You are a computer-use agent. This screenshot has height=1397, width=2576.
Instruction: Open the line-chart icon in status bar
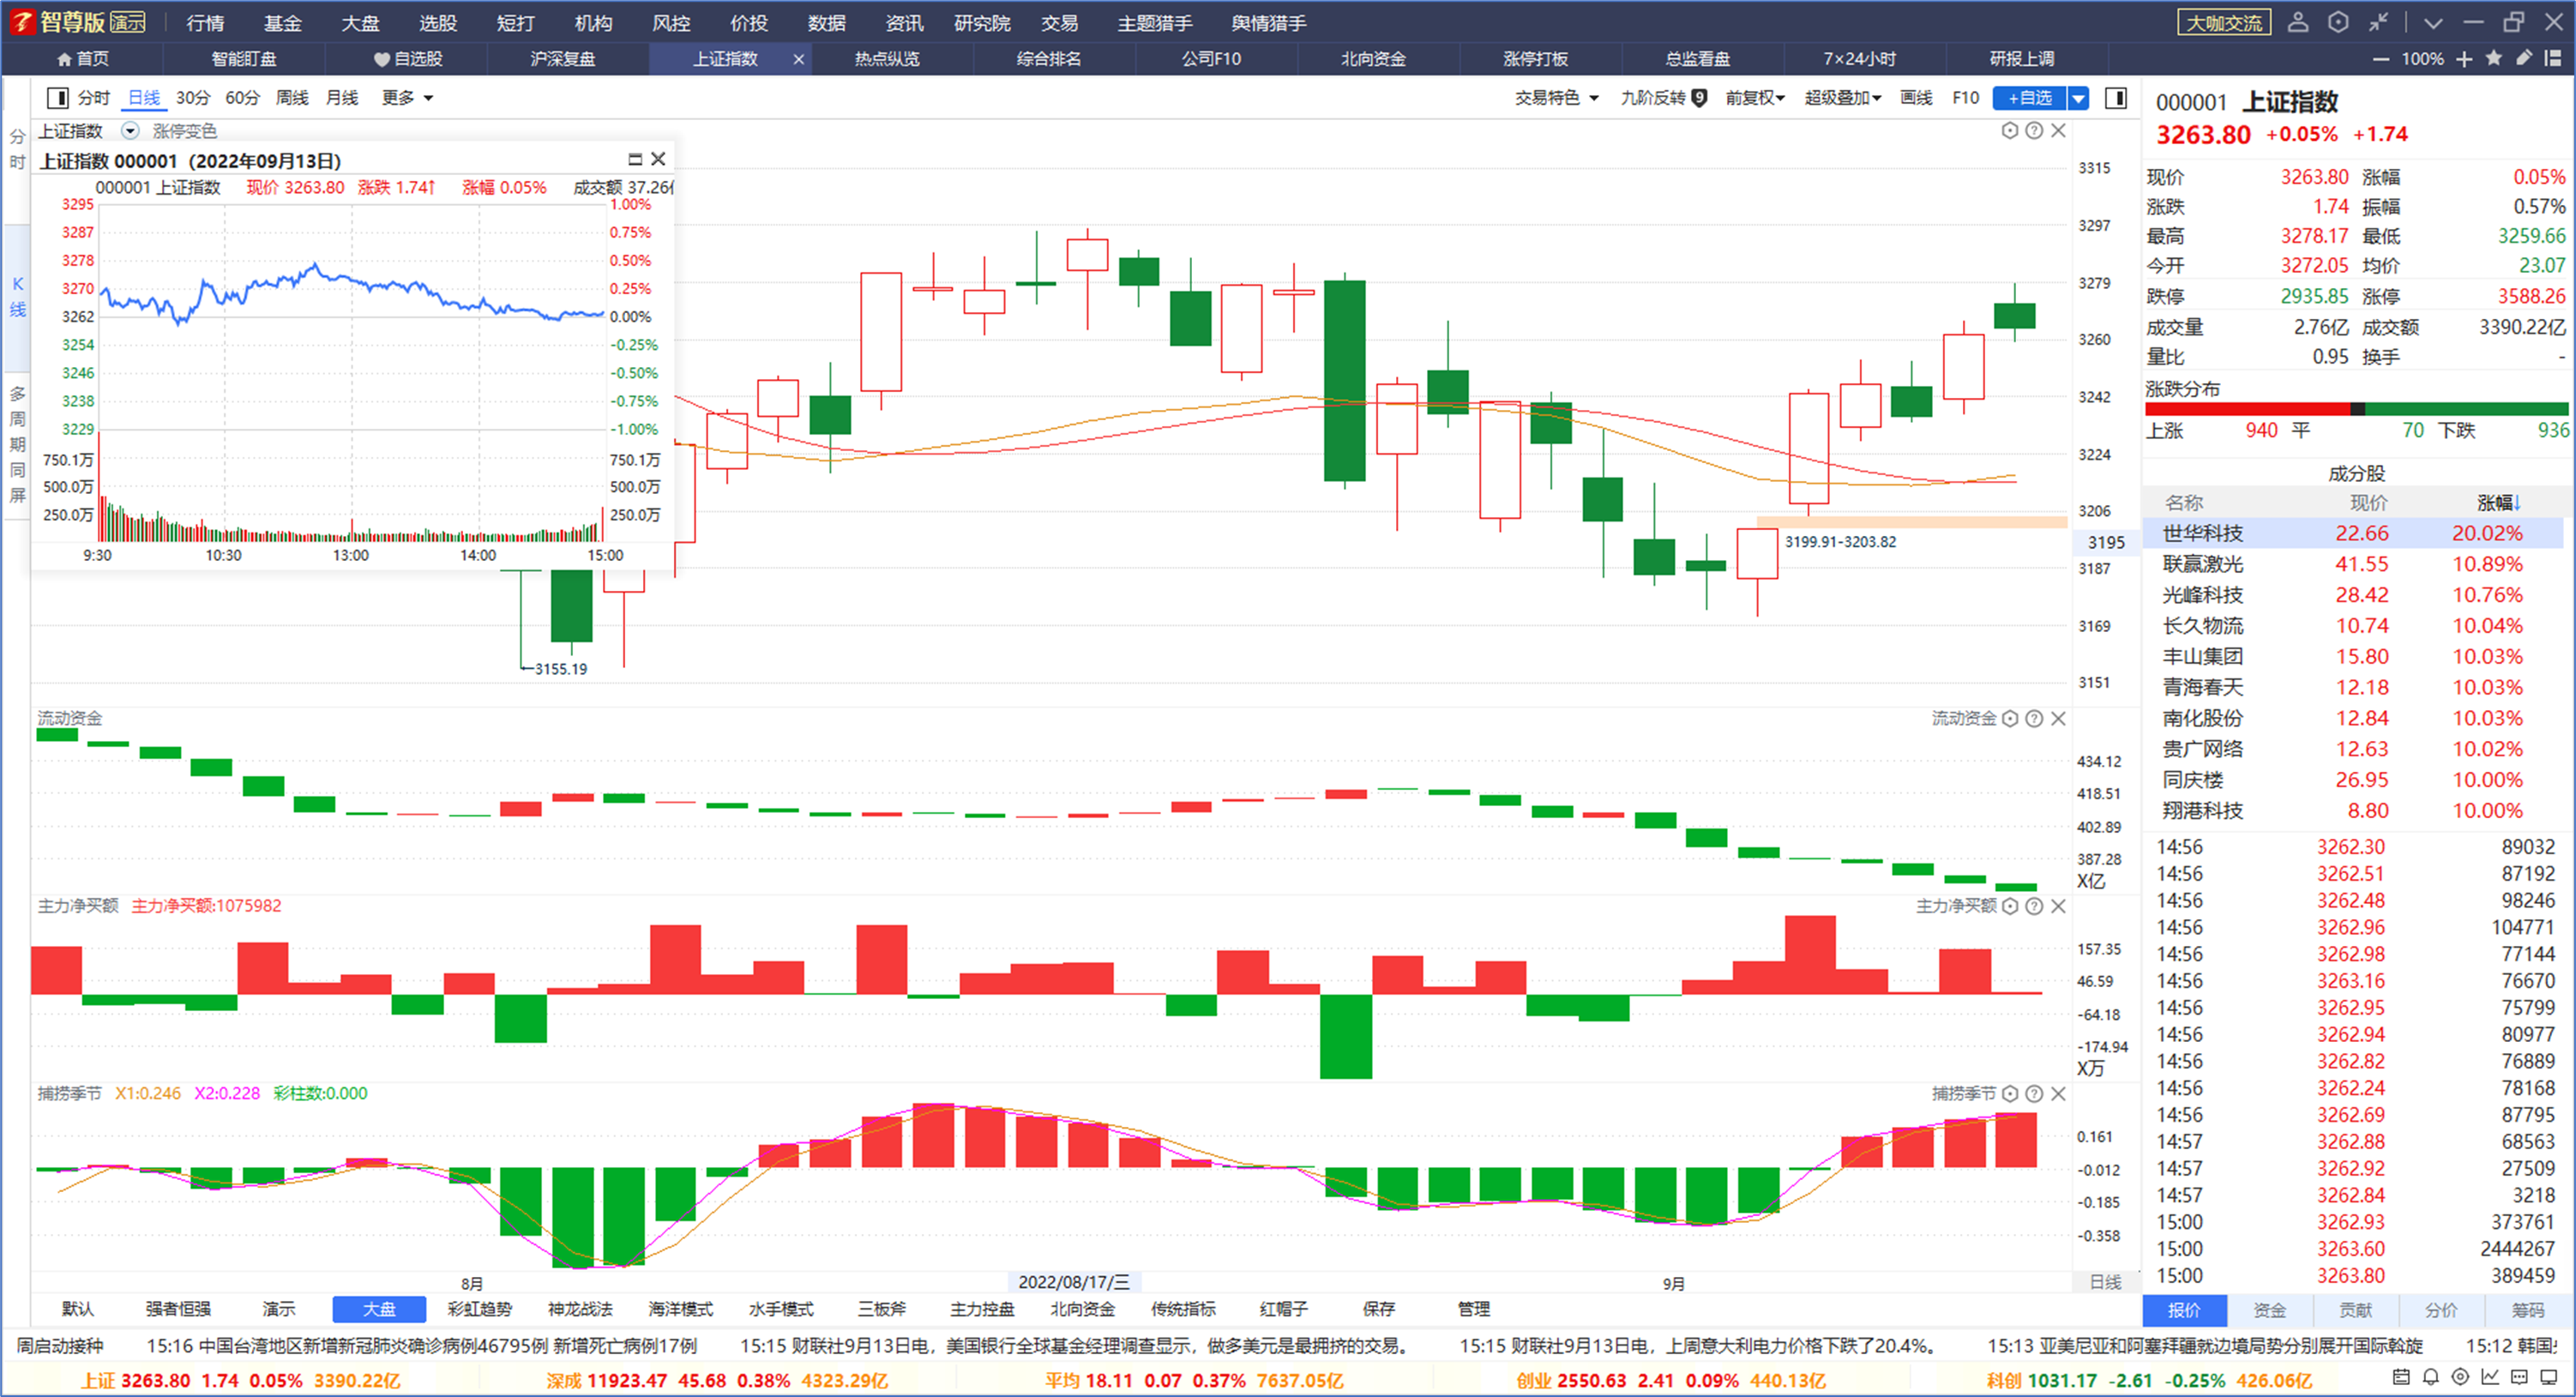coord(2490,1377)
